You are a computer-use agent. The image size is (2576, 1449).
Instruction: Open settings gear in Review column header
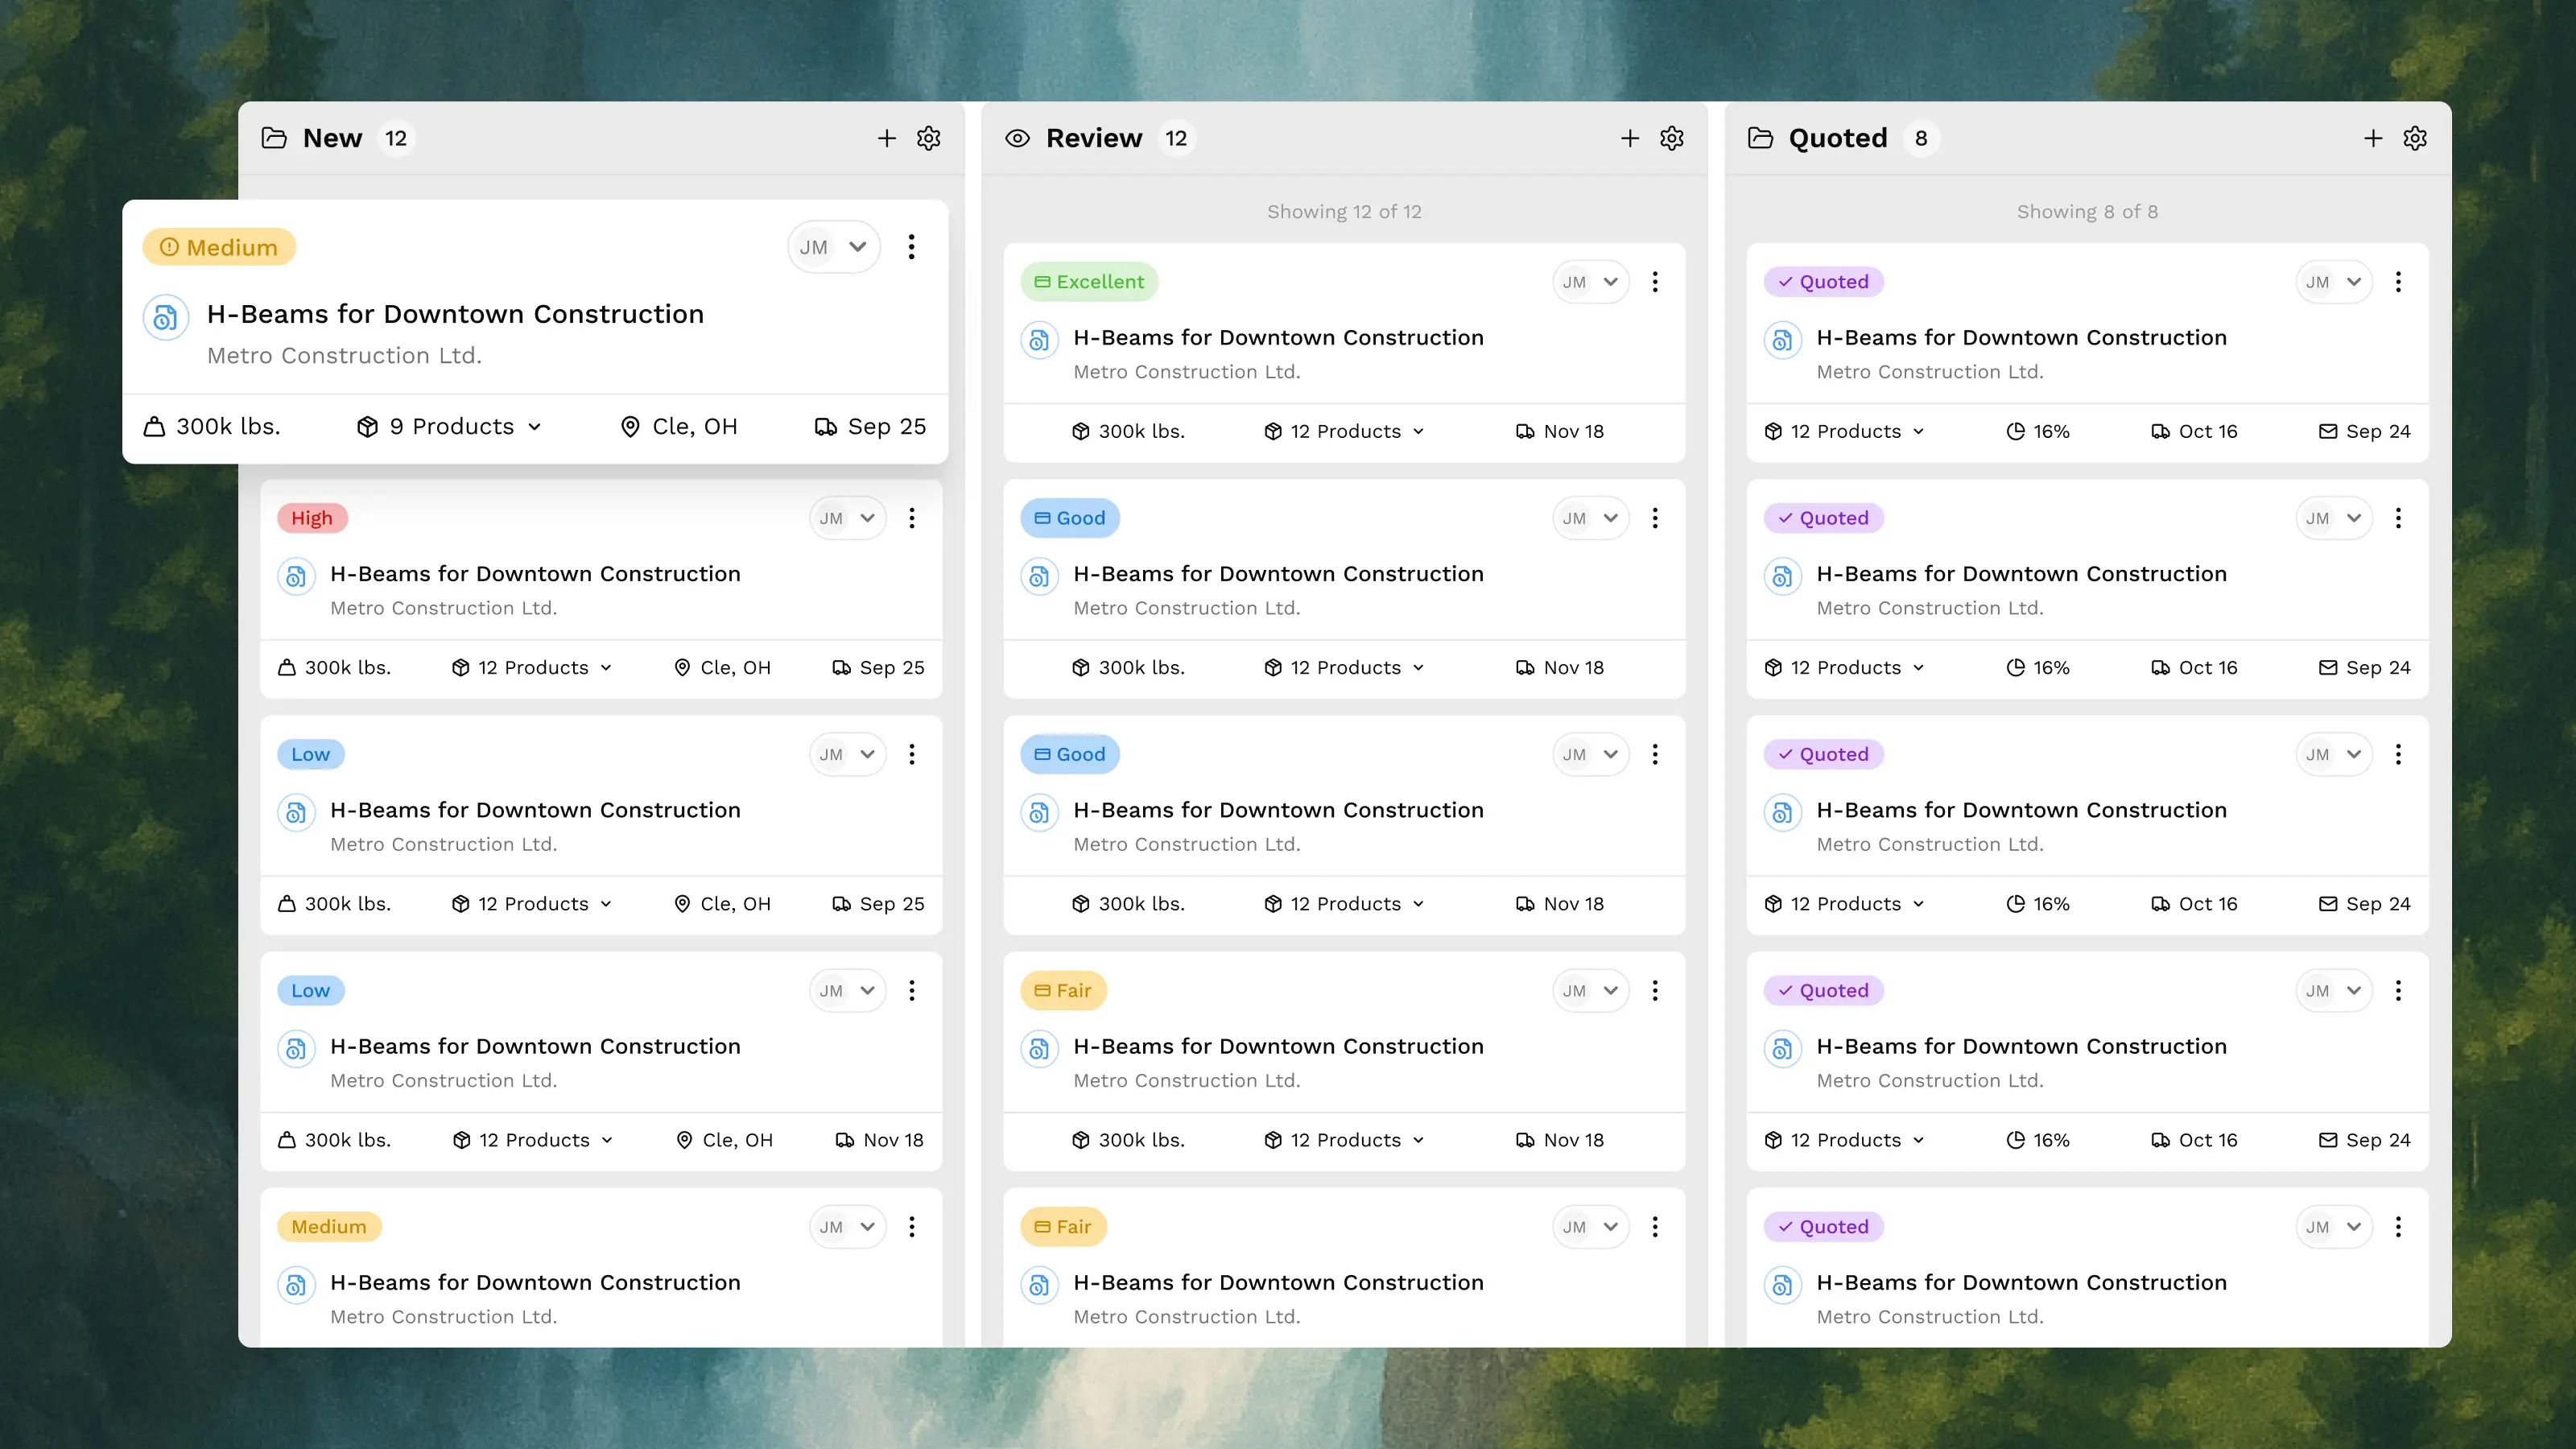coord(1672,138)
